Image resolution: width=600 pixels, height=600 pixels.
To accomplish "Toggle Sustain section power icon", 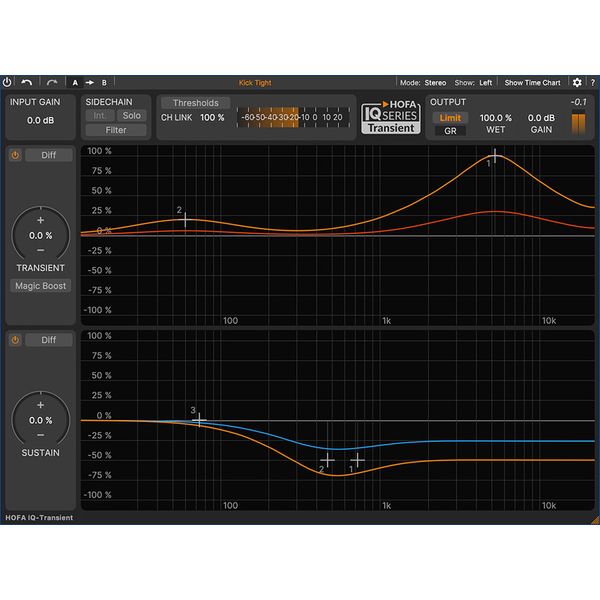I will 15,340.
